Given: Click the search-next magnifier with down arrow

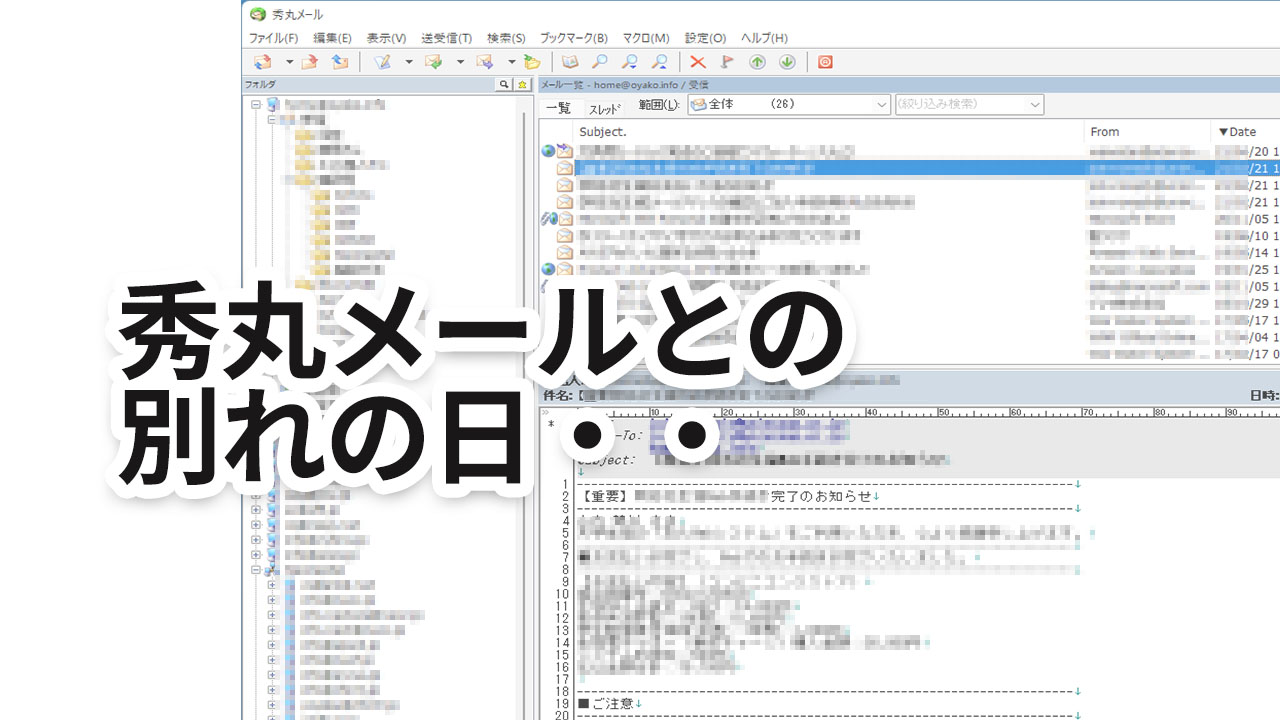Looking at the screenshot, I should point(630,62).
